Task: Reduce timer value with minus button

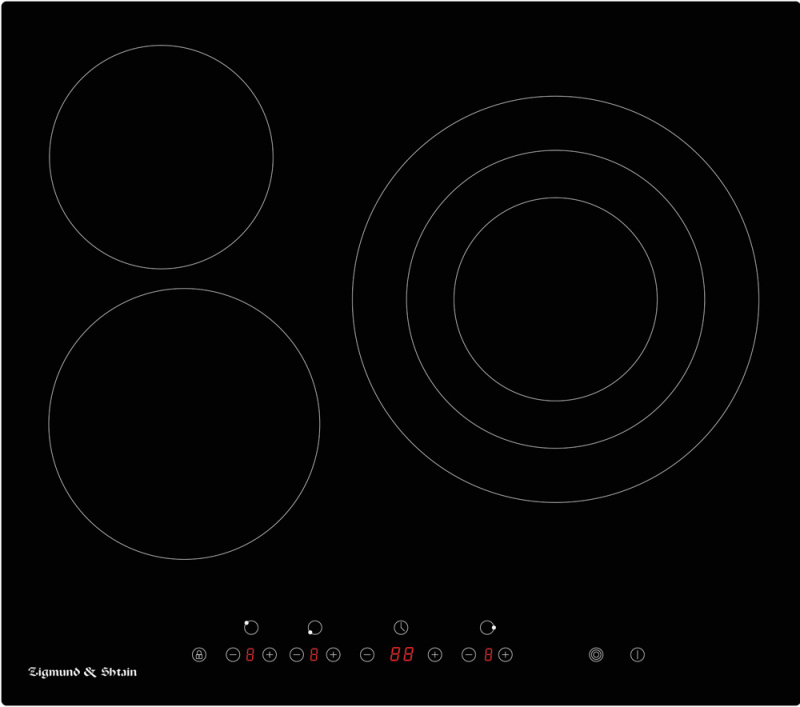Action: [367, 655]
